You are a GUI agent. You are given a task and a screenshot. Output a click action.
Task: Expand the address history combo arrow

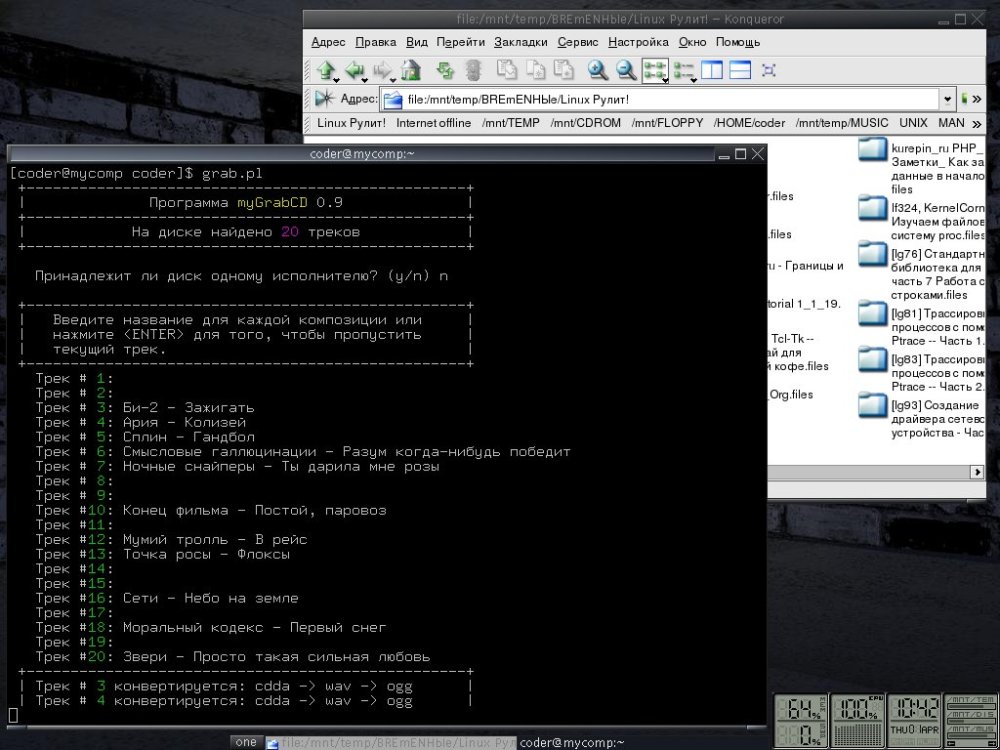pos(947,99)
